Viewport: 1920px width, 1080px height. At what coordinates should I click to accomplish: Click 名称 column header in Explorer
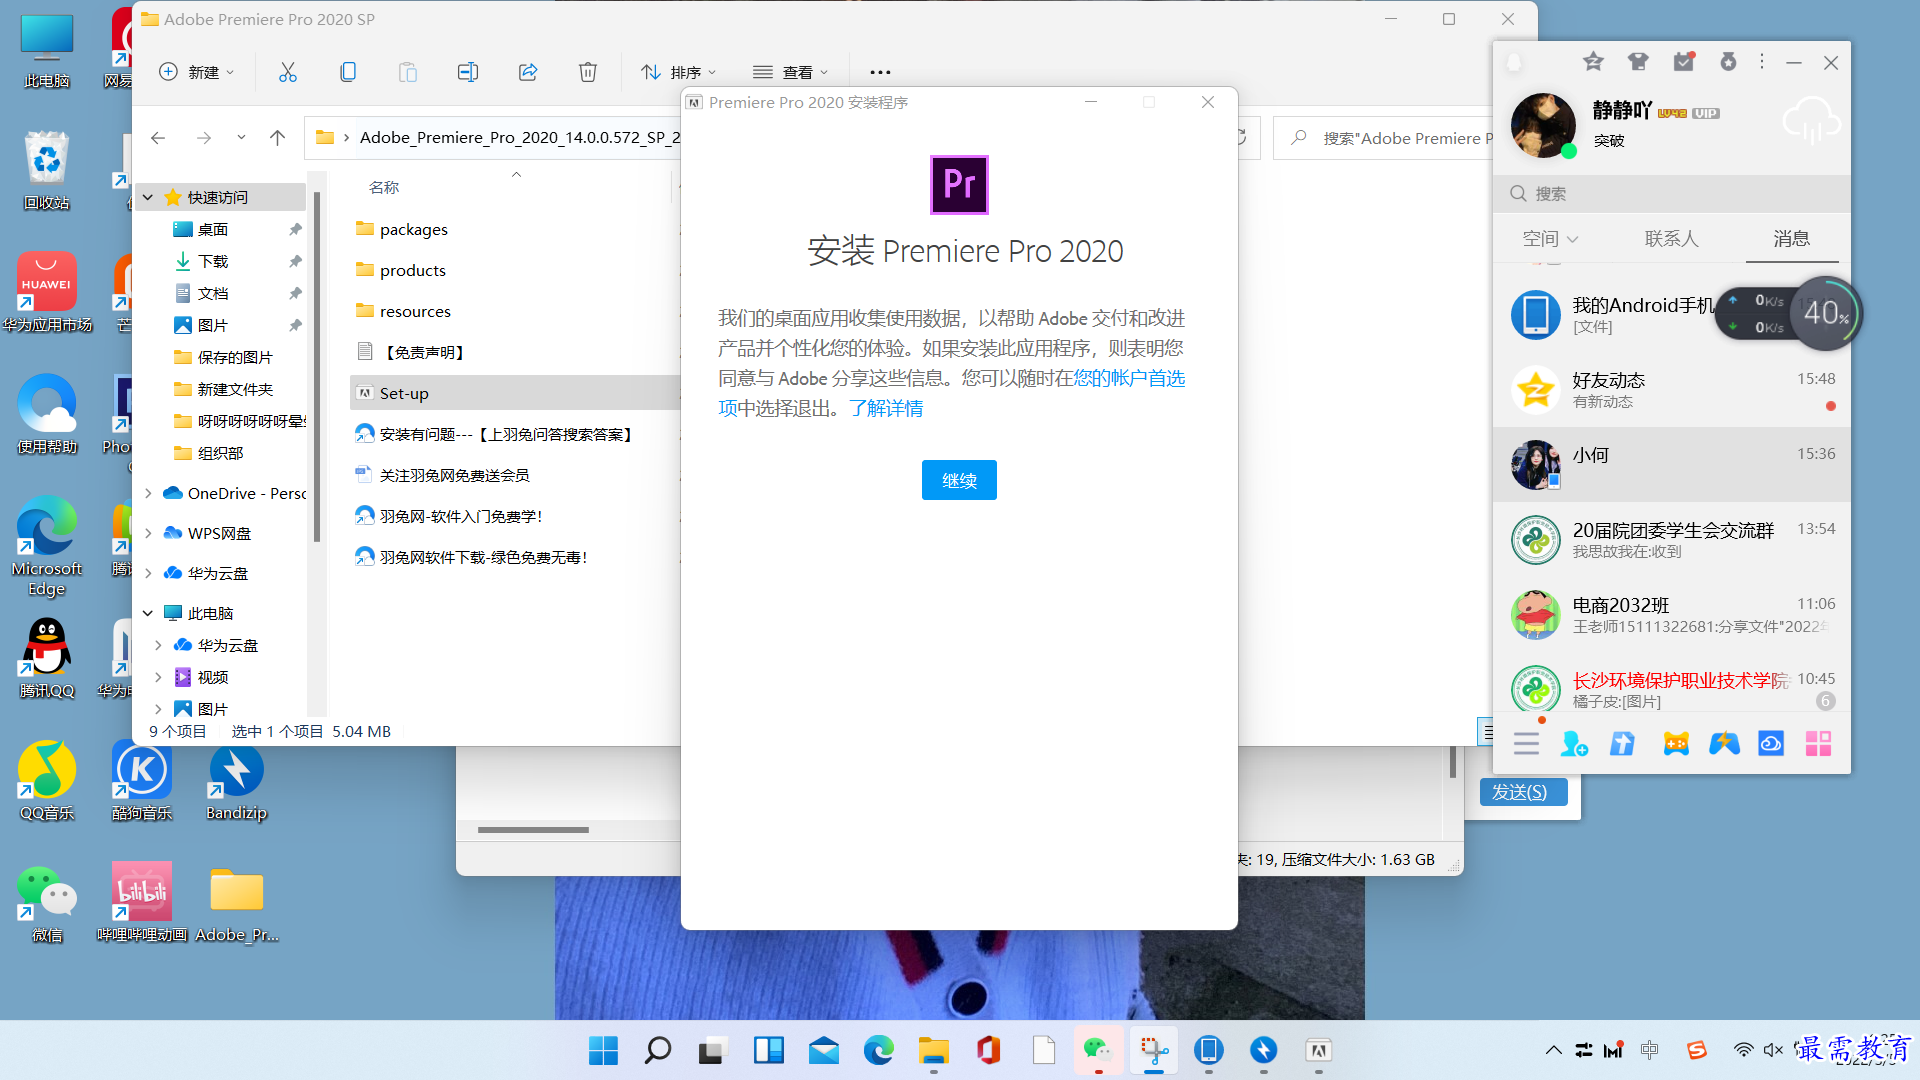[384, 187]
